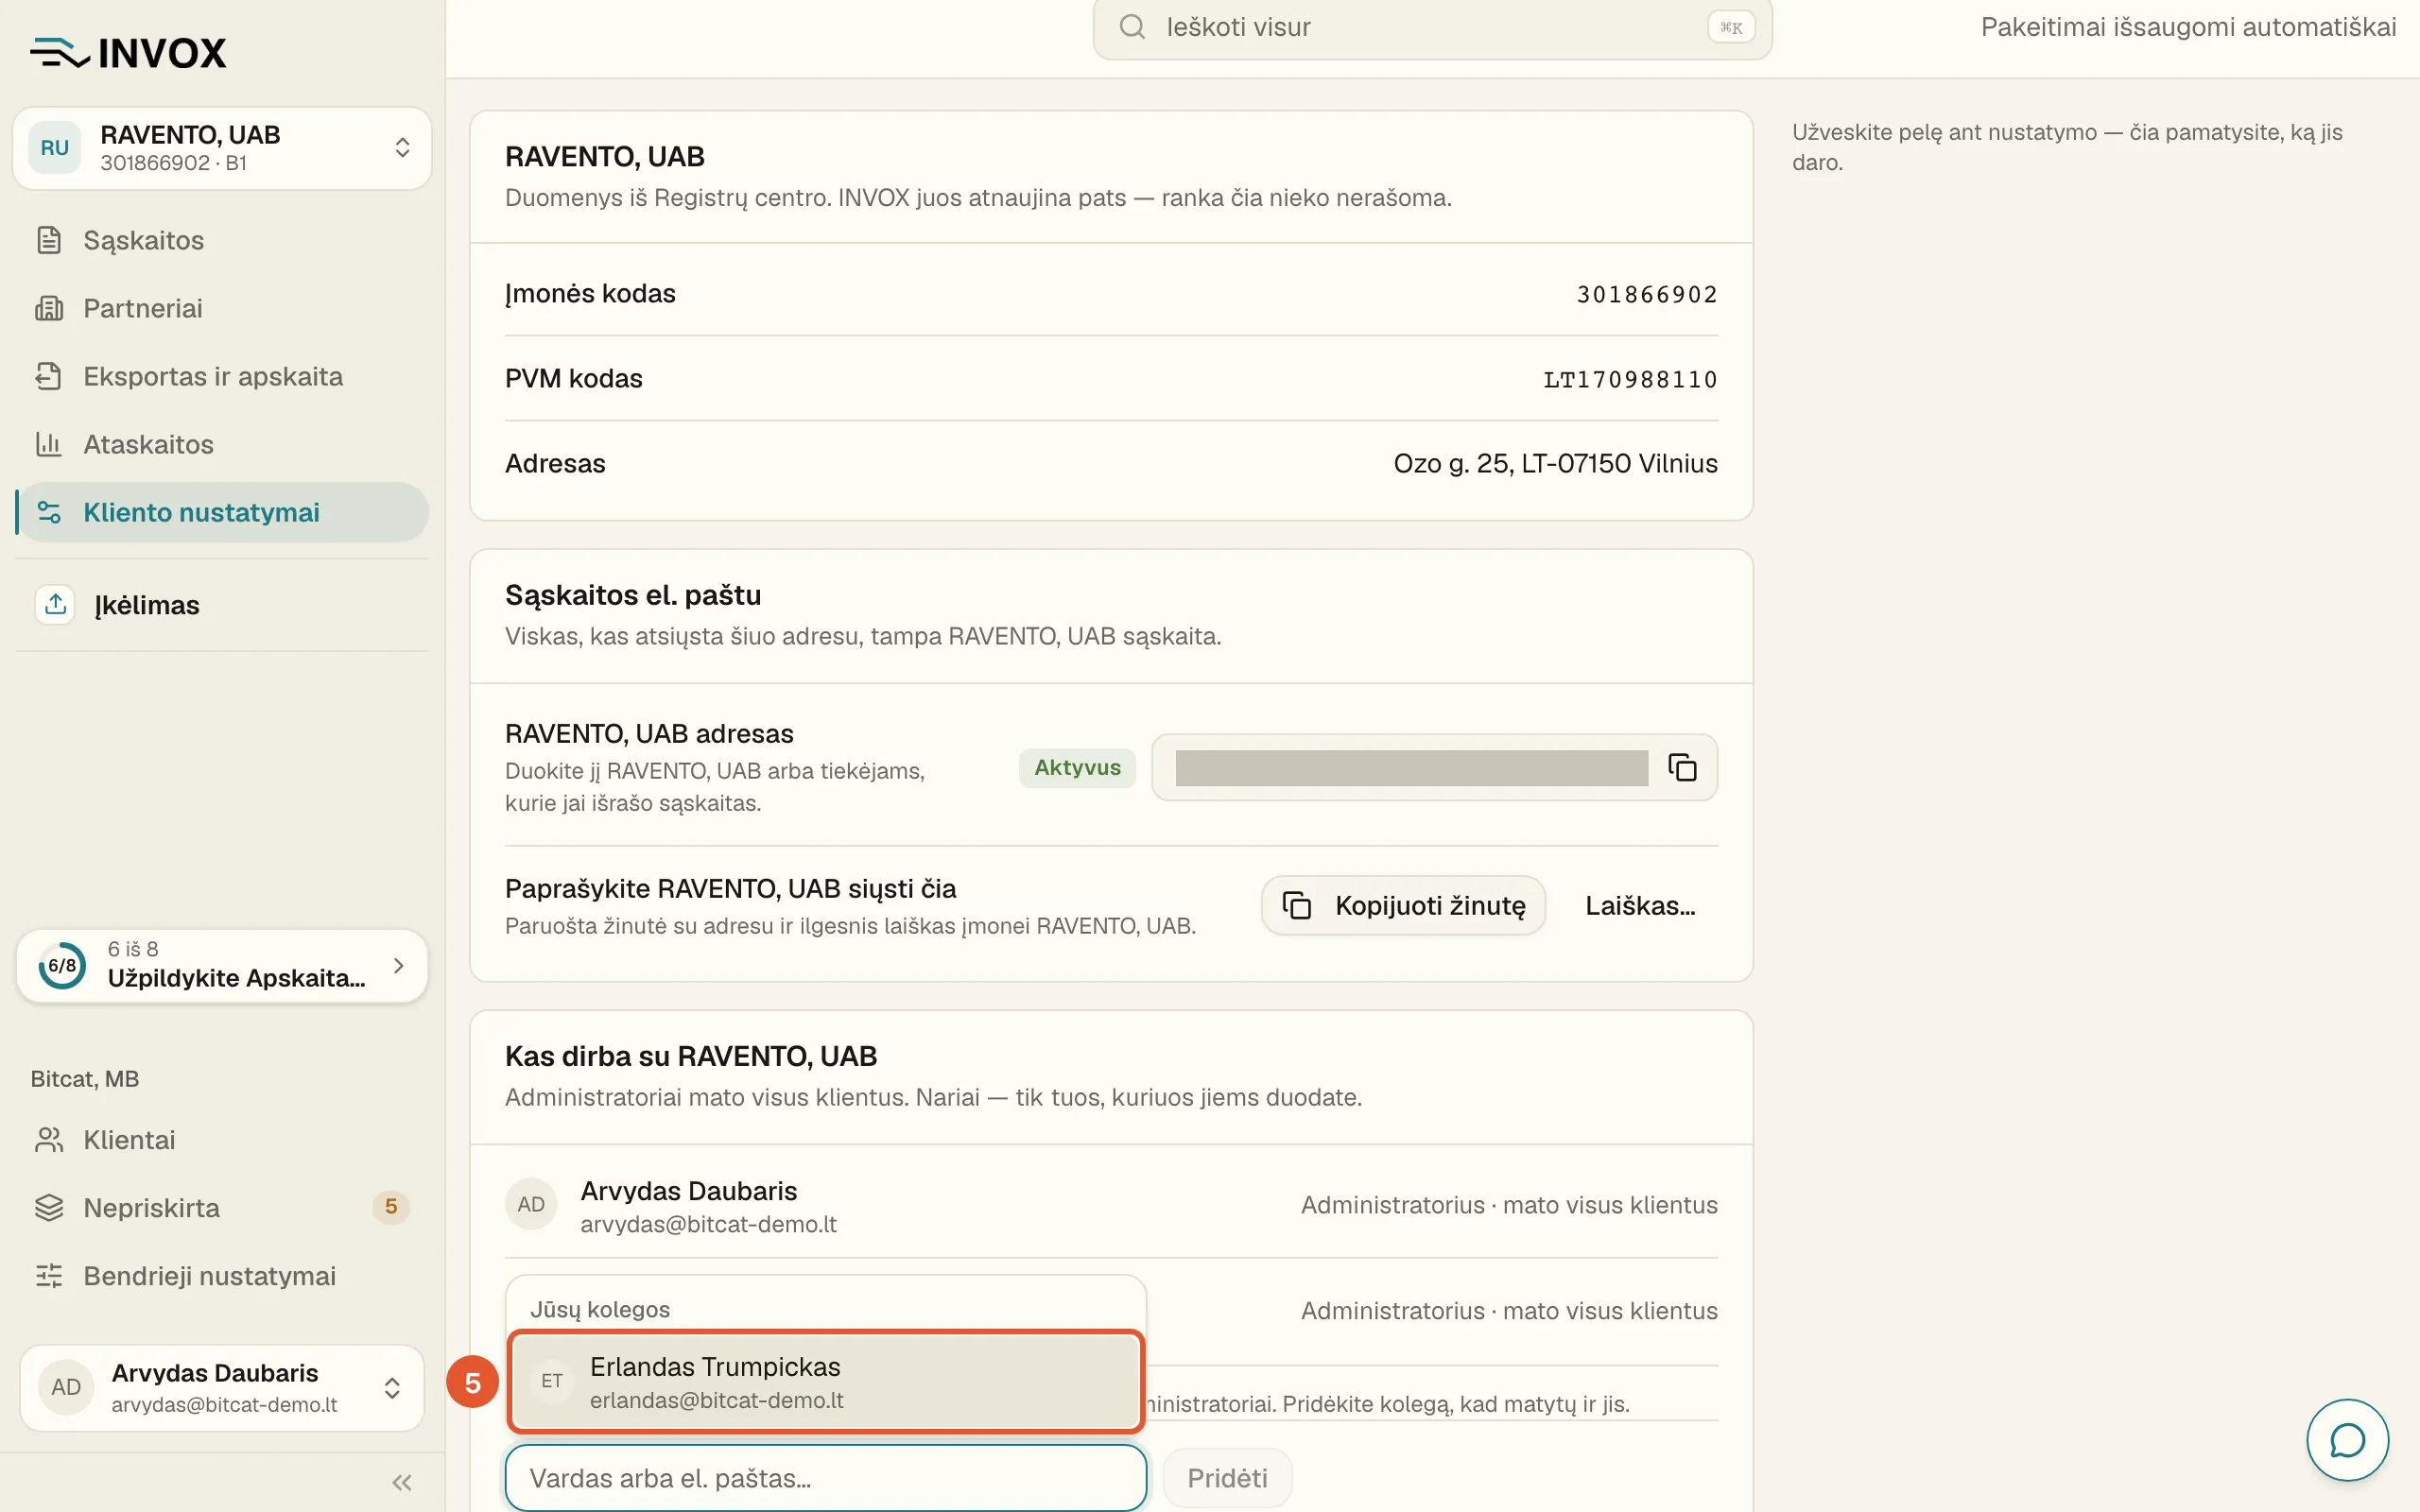Screen dimensions: 2420x1512
Task: Open Sąskaitos in the sidebar
Action: click(222, 240)
